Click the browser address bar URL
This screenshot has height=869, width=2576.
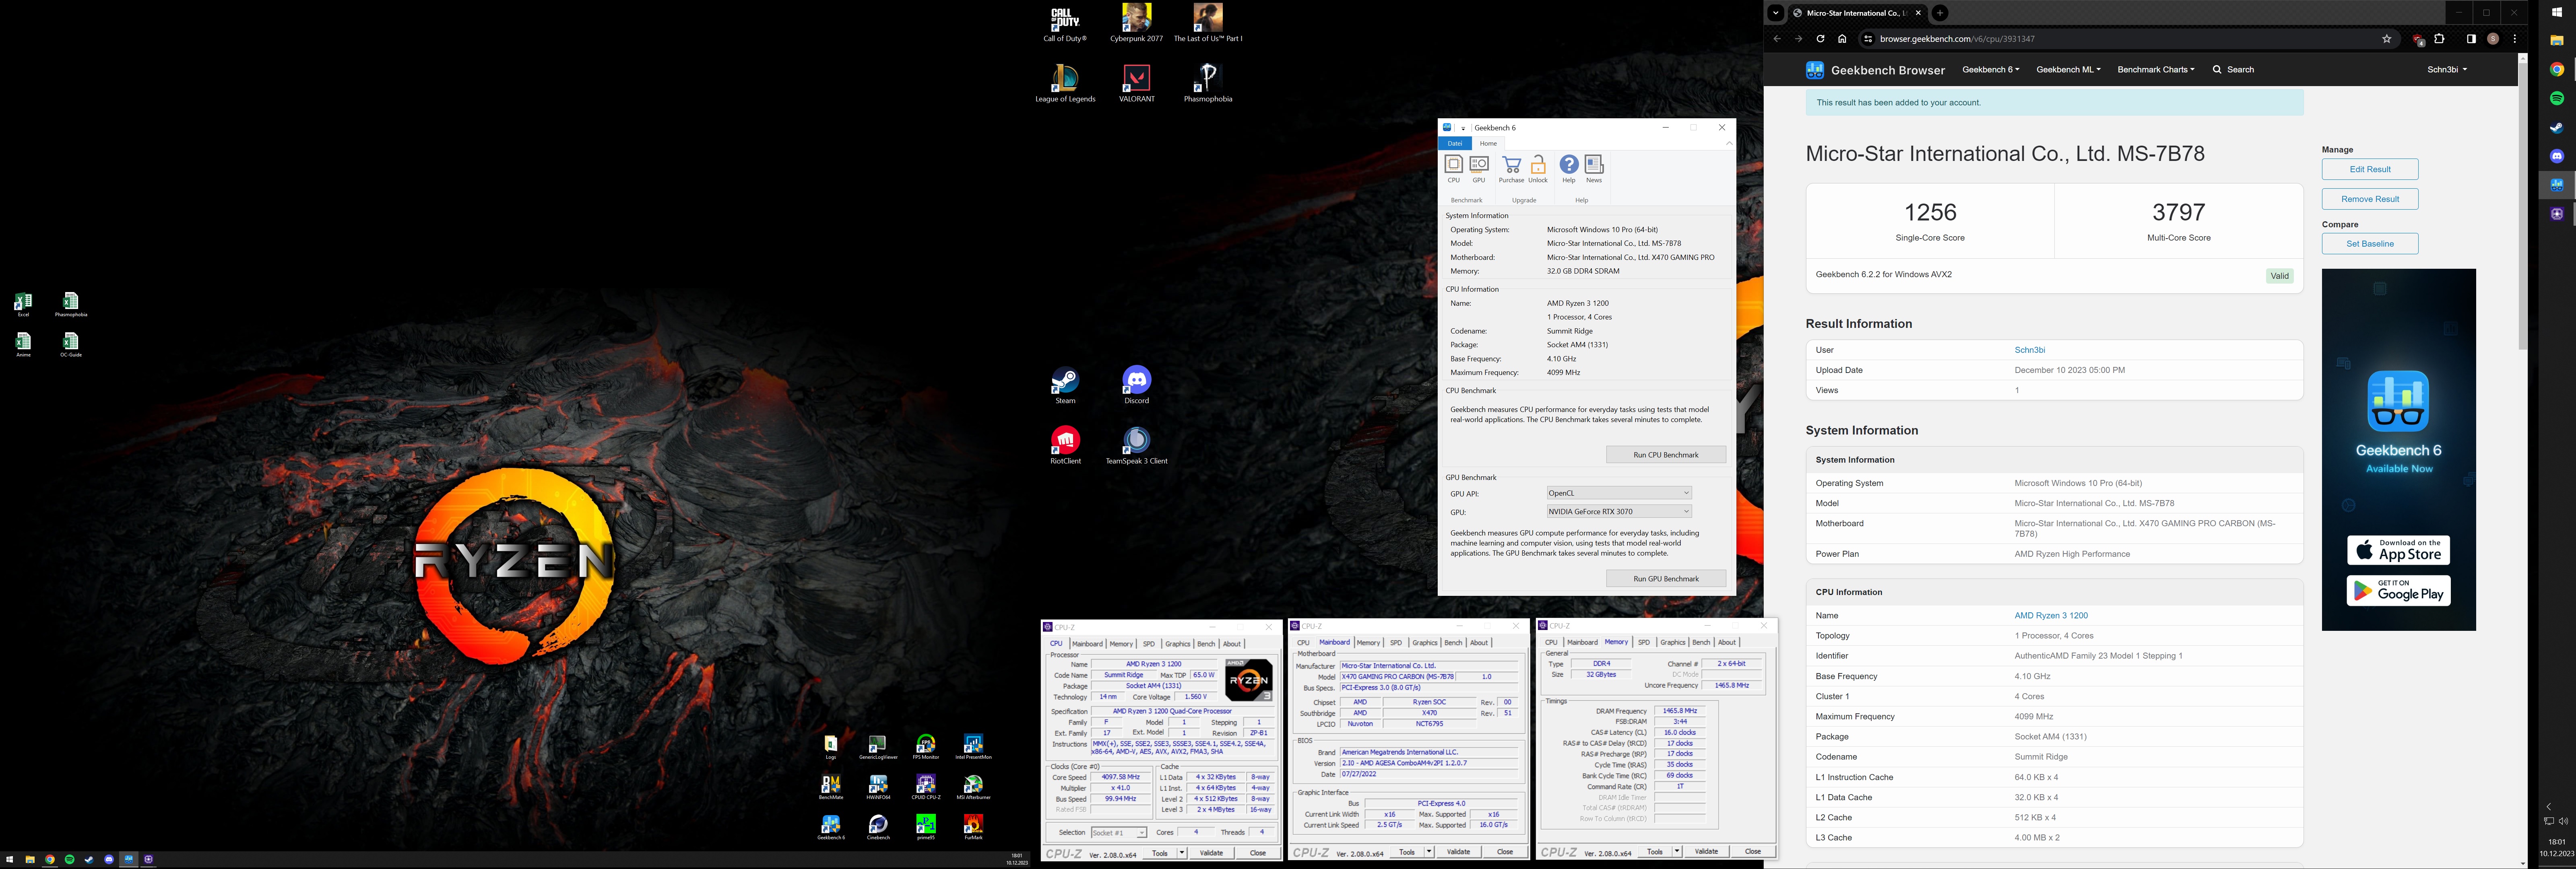pyautogui.click(x=1956, y=39)
